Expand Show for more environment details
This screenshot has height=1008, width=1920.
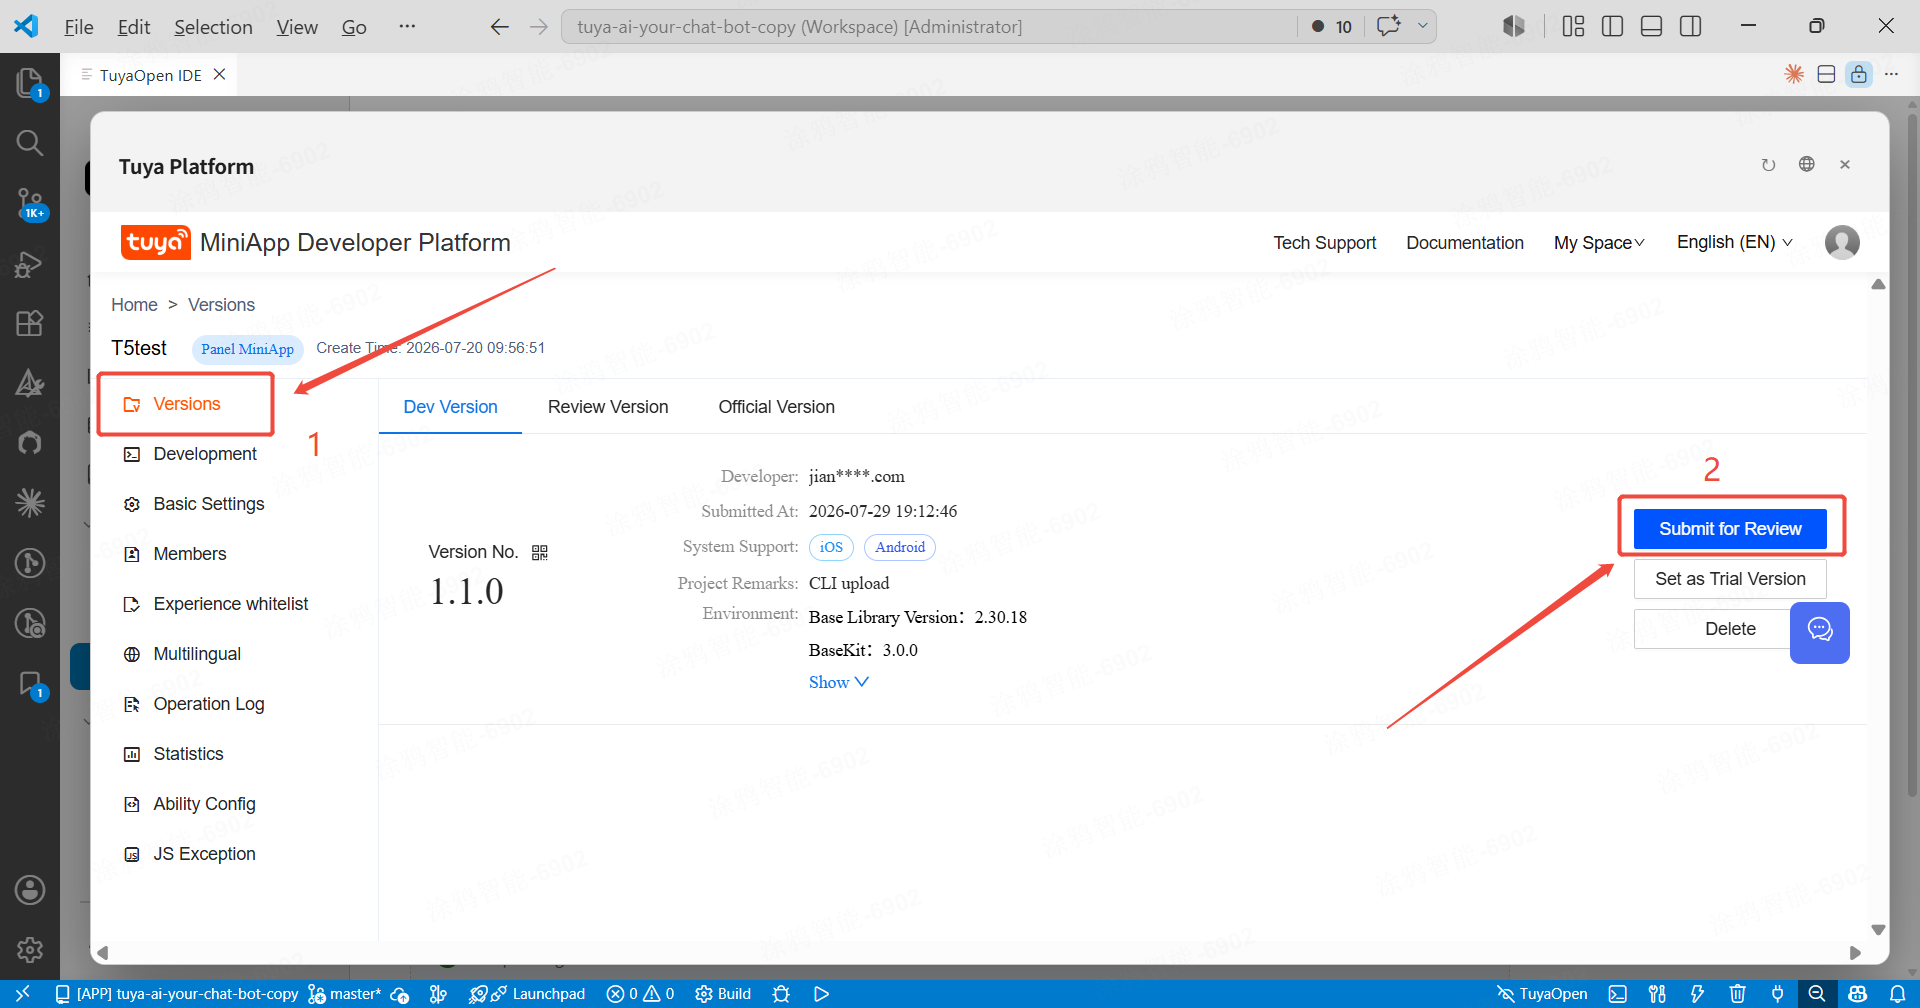[x=839, y=682]
